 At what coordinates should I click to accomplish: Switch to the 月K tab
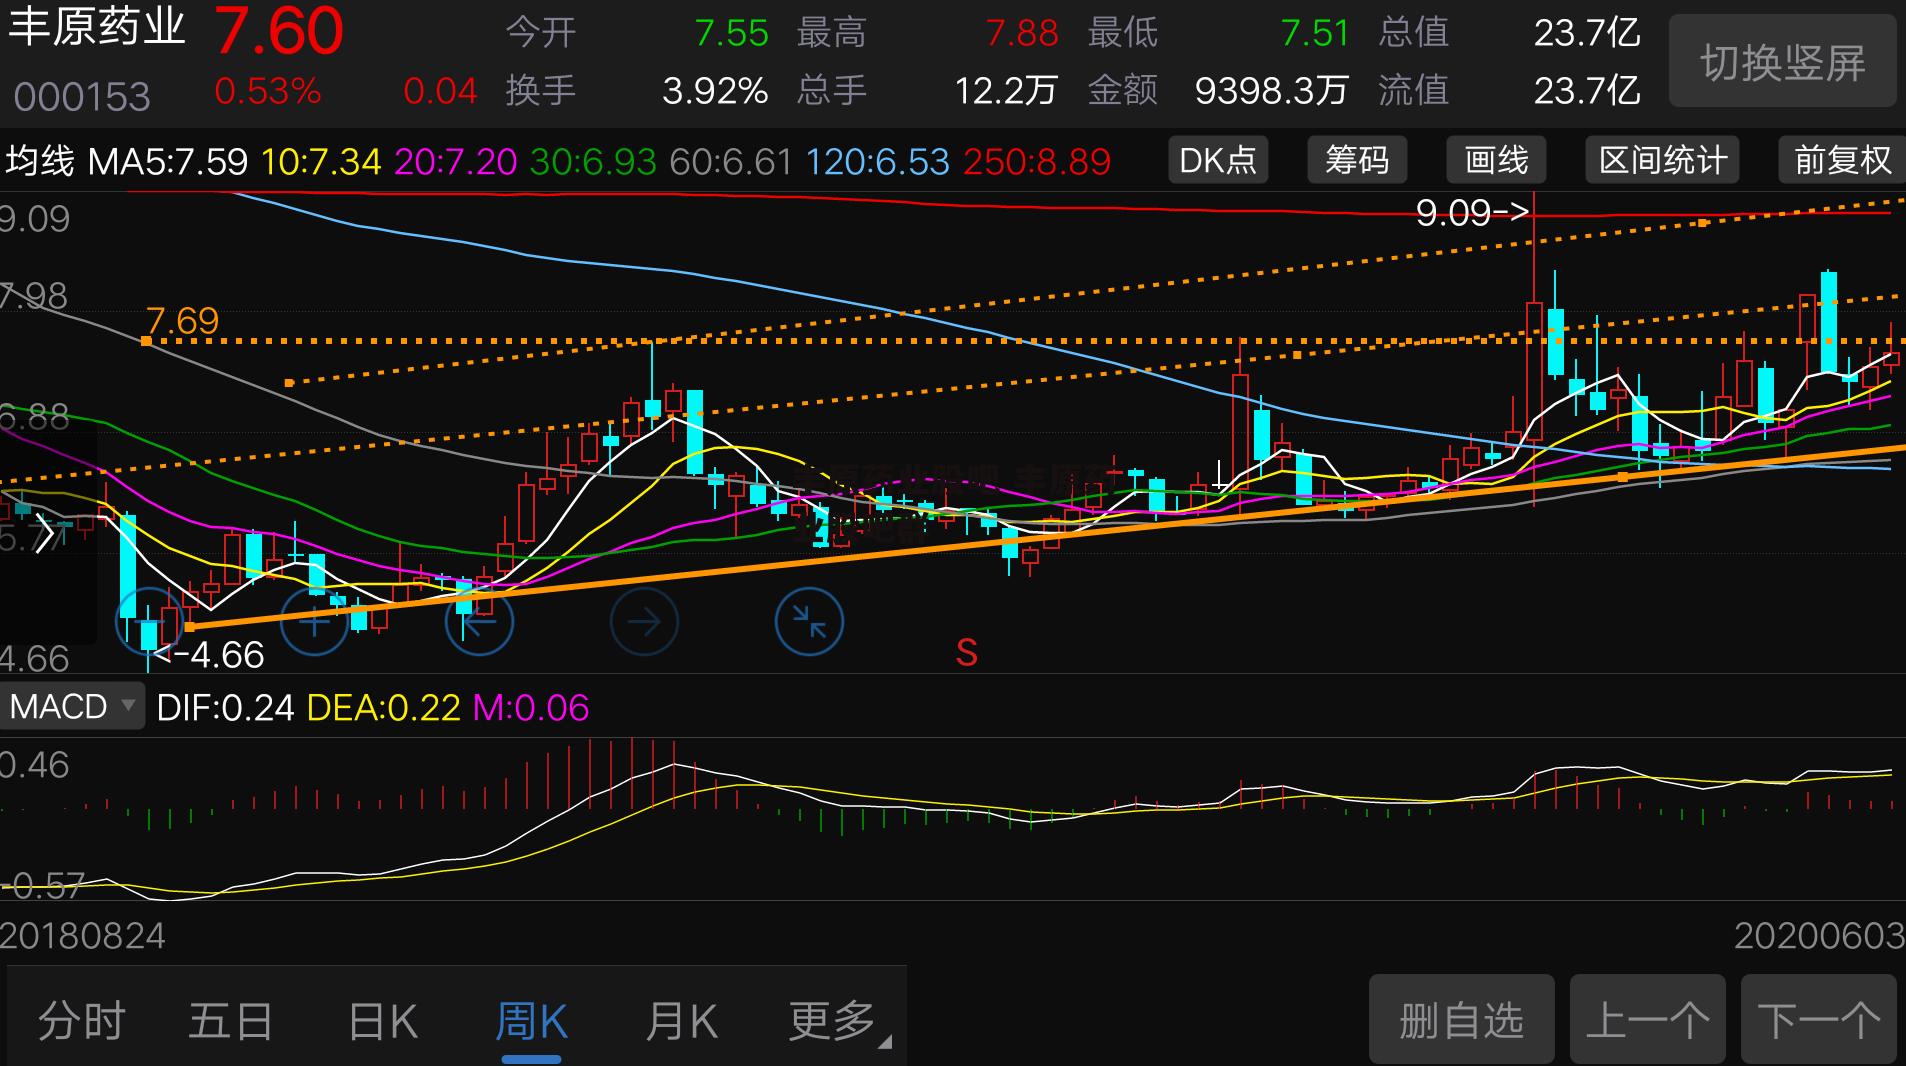pos(681,1021)
